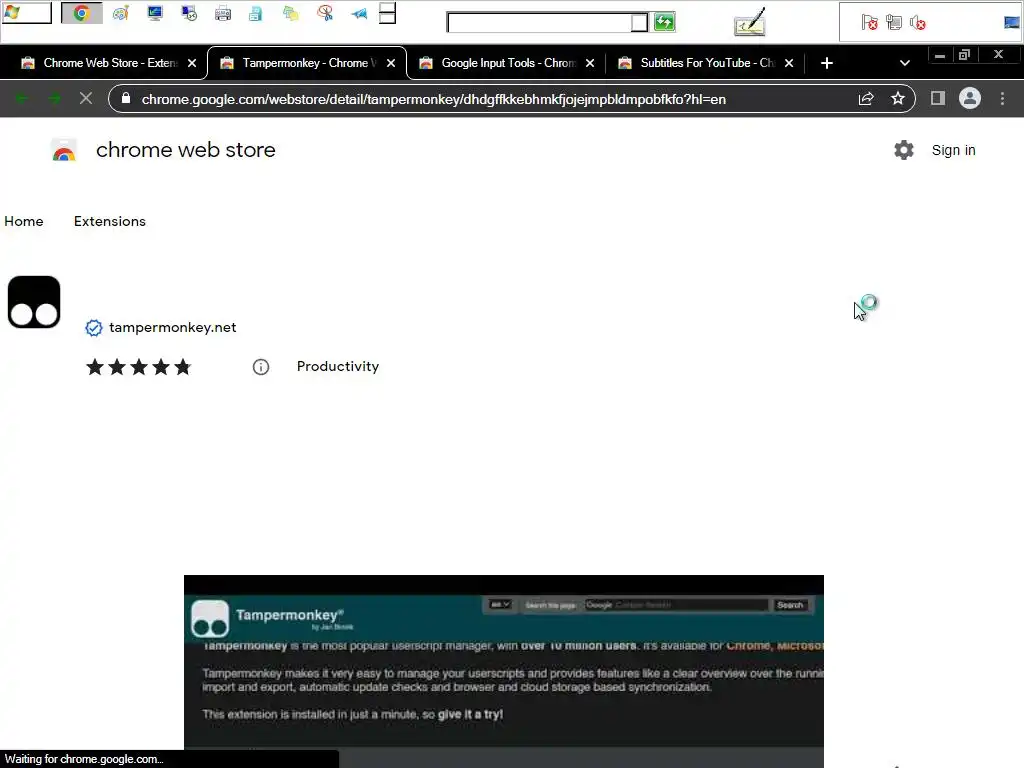The width and height of the screenshot is (1024, 768).
Task: Click the Chrome taskbar icon
Action: [82, 13]
